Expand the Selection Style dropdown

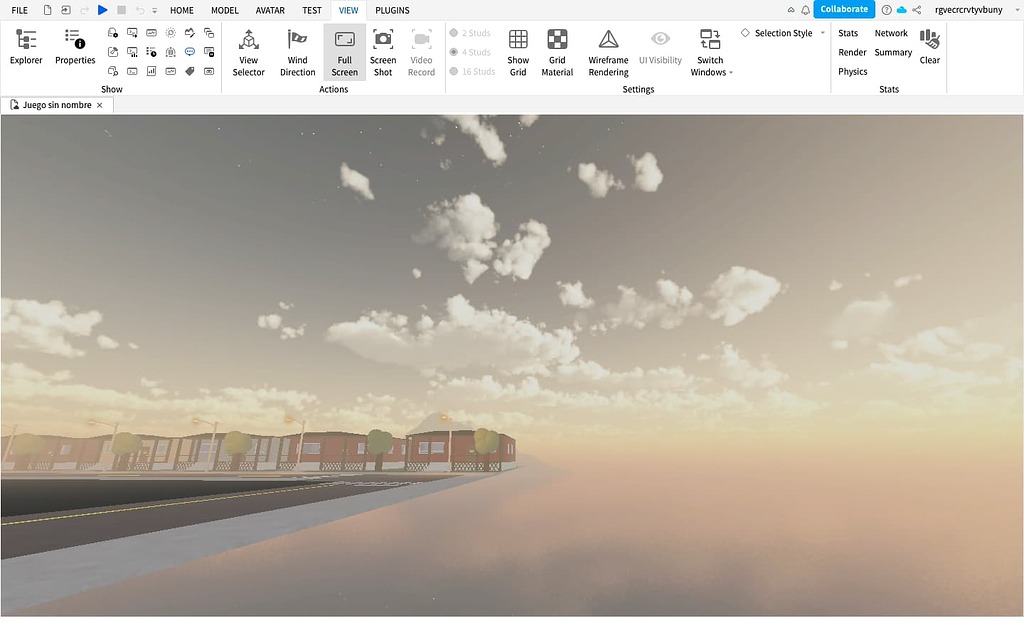click(x=822, y=32)
